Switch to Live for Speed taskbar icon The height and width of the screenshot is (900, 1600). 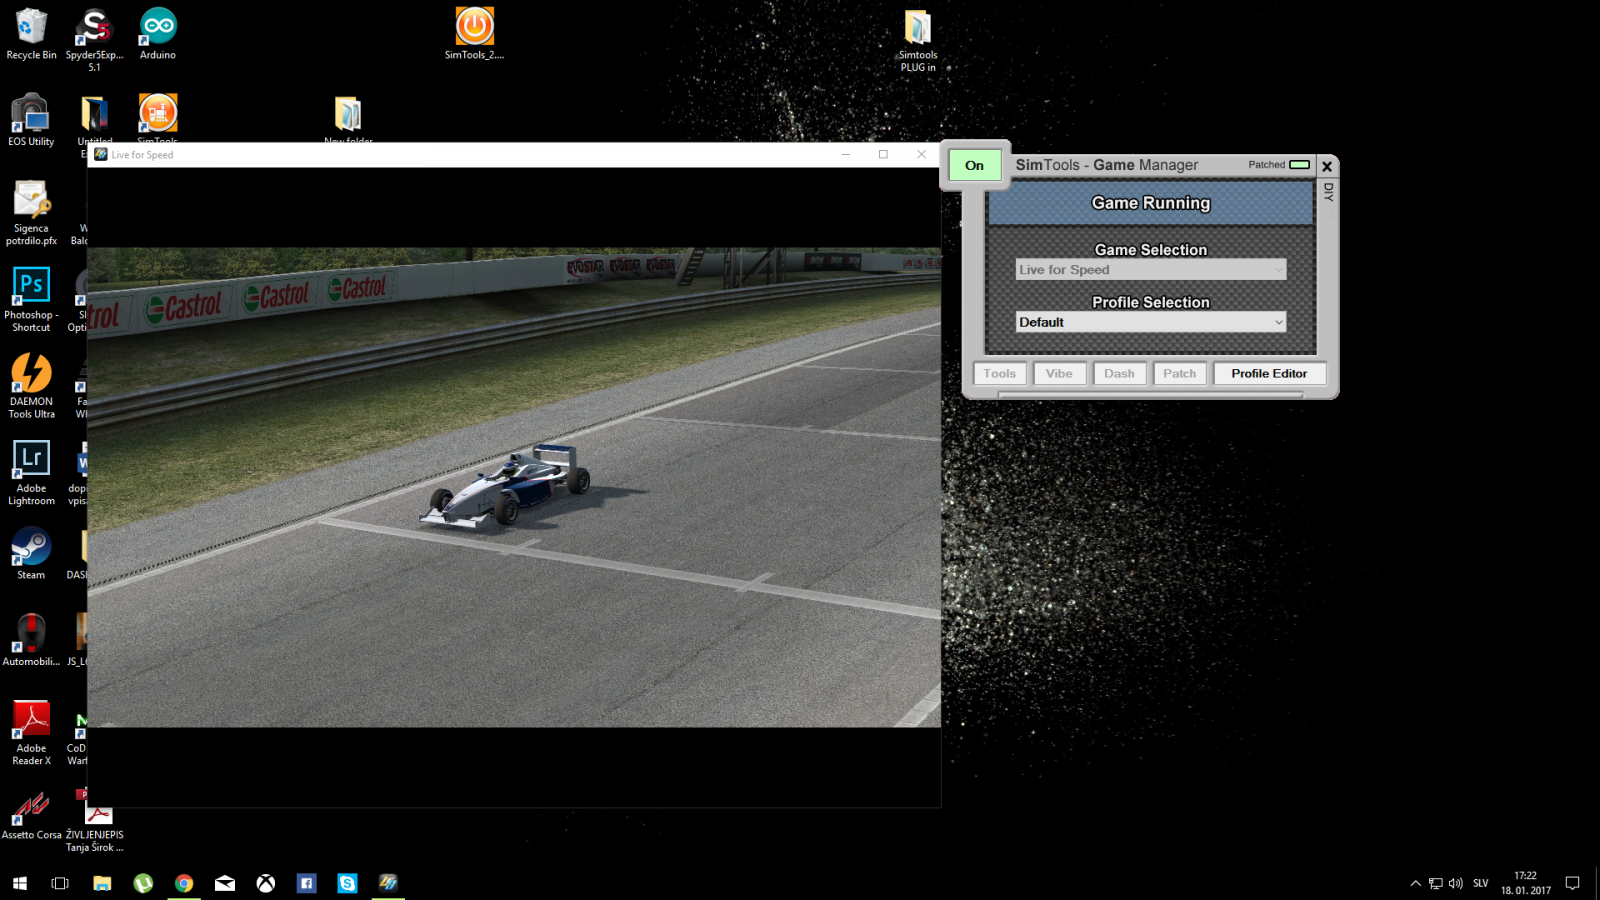tap(388, 883)
